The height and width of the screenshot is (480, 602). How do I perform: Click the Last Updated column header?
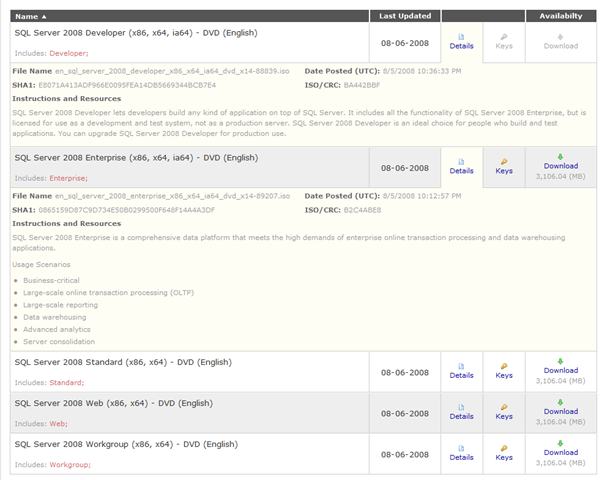click(x=405, y=16)
